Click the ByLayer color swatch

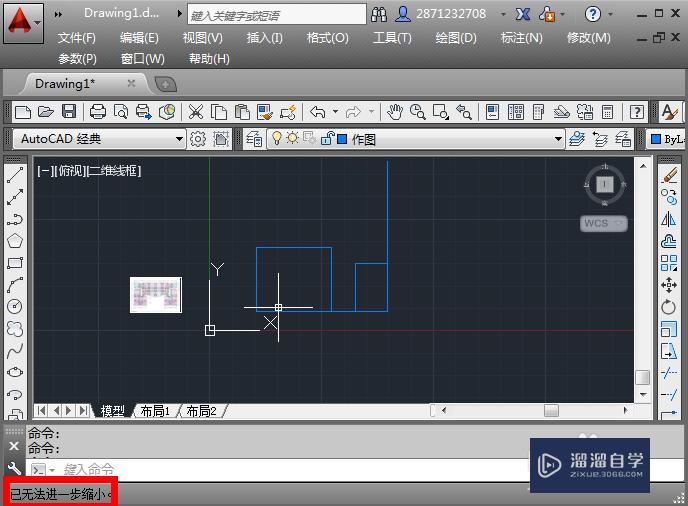point(656,139)
